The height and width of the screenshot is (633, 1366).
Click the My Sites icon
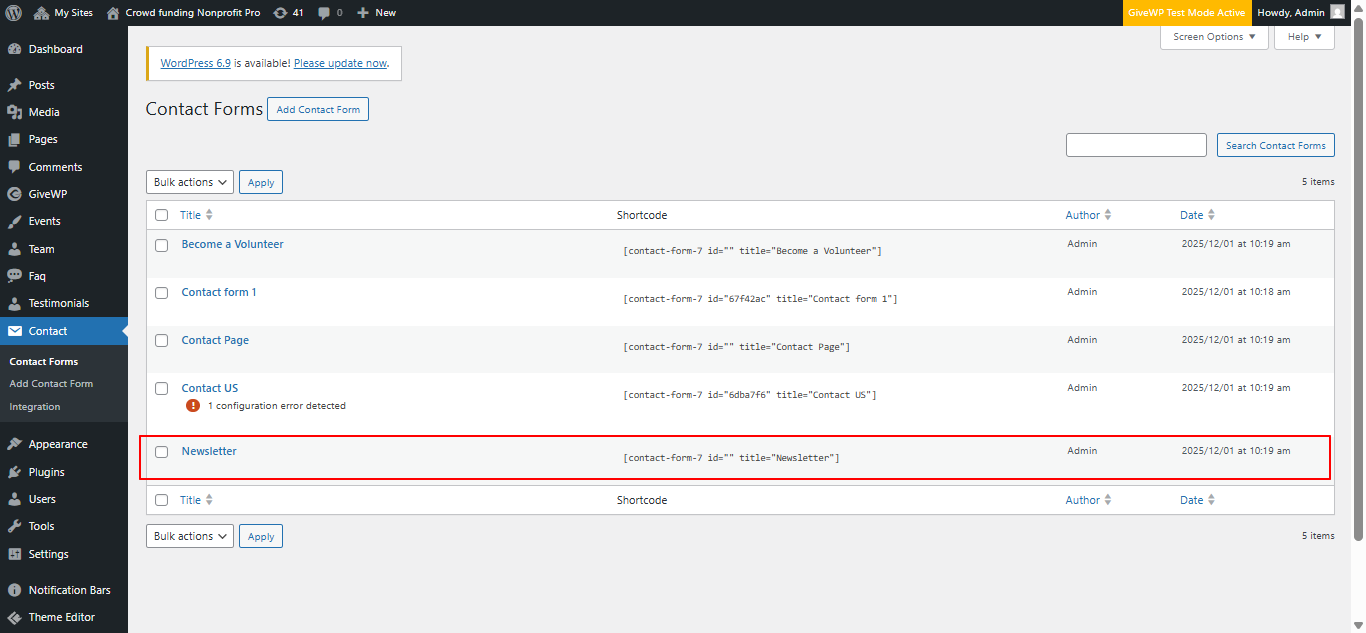39,12
